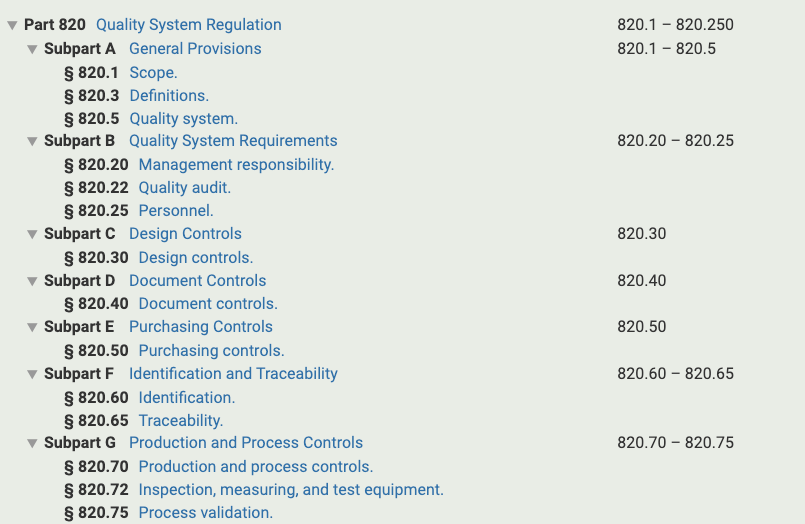The image size is (805, 524).
Task: Open the Traceability section link
Action: [181, 421]
